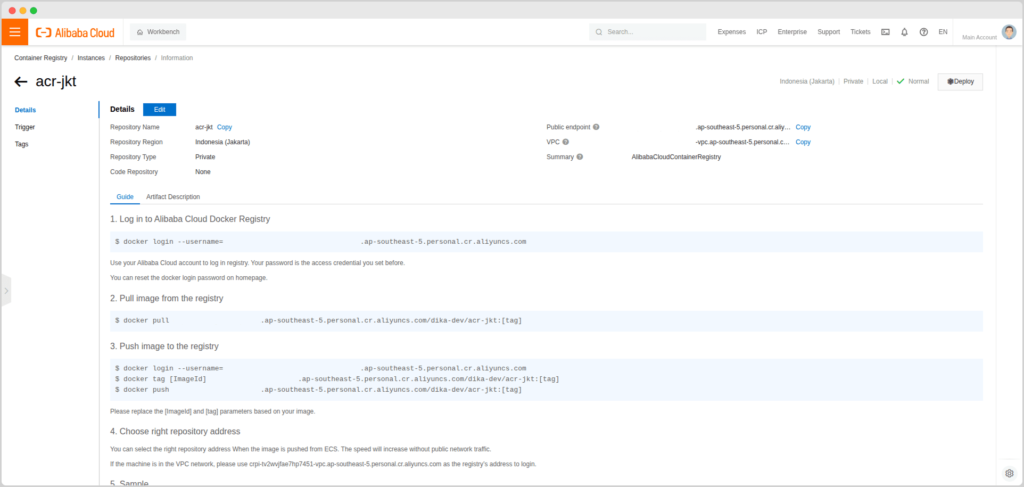1024x487 pixels.
Task: Click Public endpoint help icon
Action: click(596, 127)
